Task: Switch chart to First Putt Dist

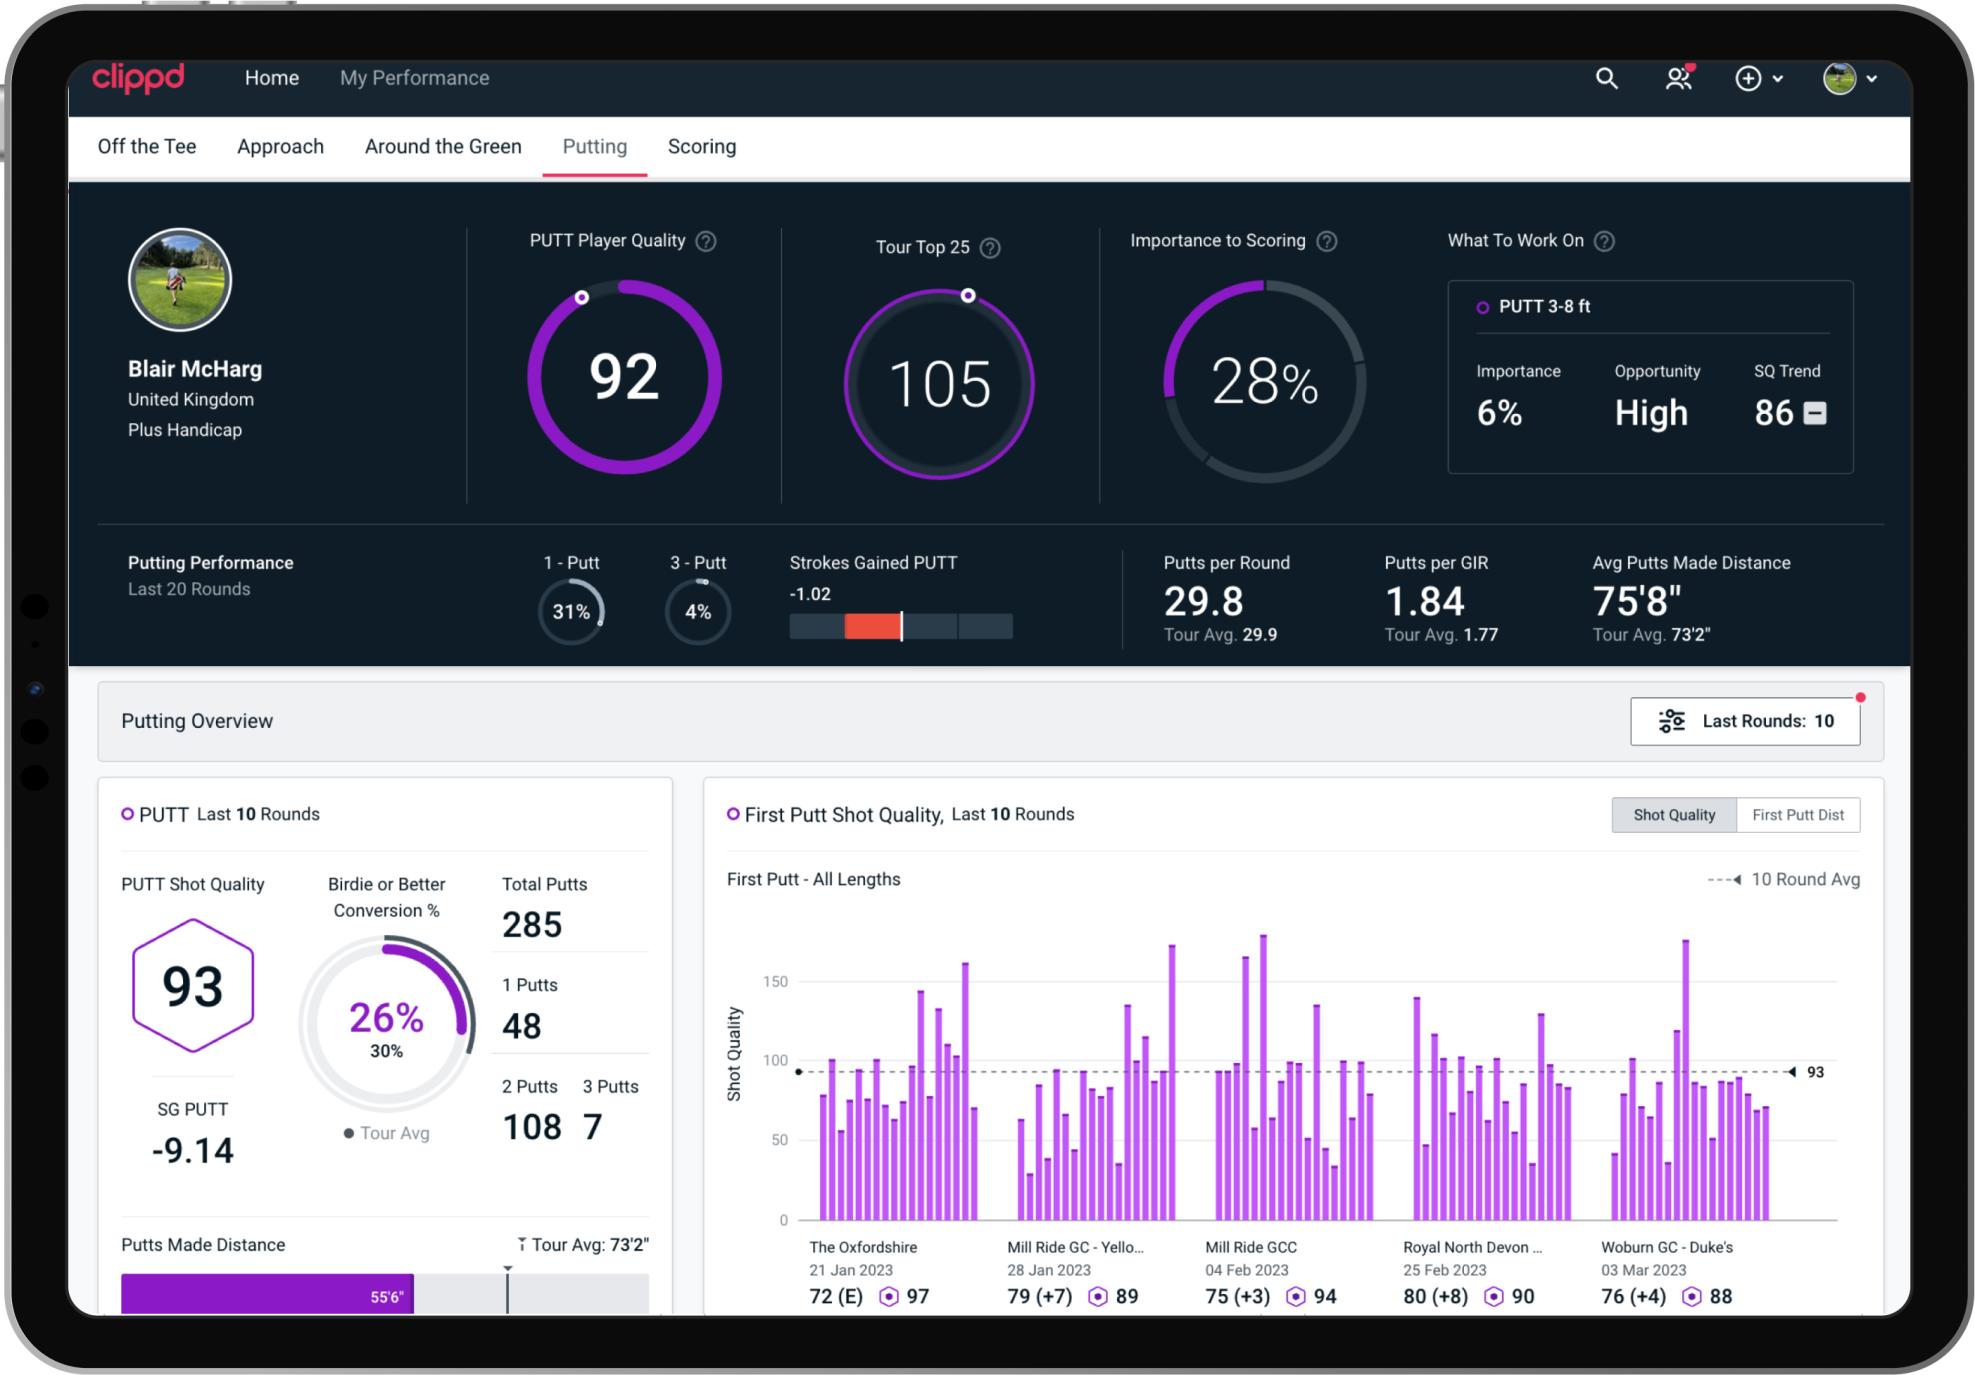Action: coord(1797,815)
